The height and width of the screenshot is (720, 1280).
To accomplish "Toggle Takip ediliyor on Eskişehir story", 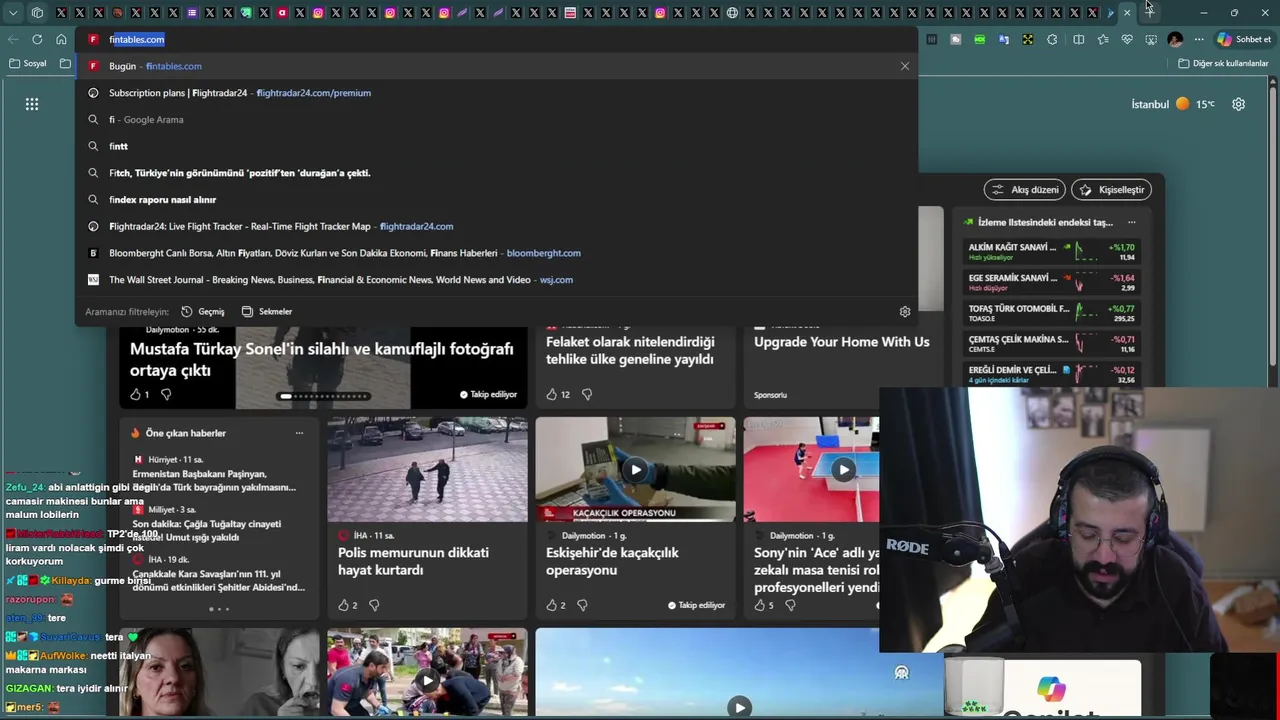I will (x=696, y=605).
